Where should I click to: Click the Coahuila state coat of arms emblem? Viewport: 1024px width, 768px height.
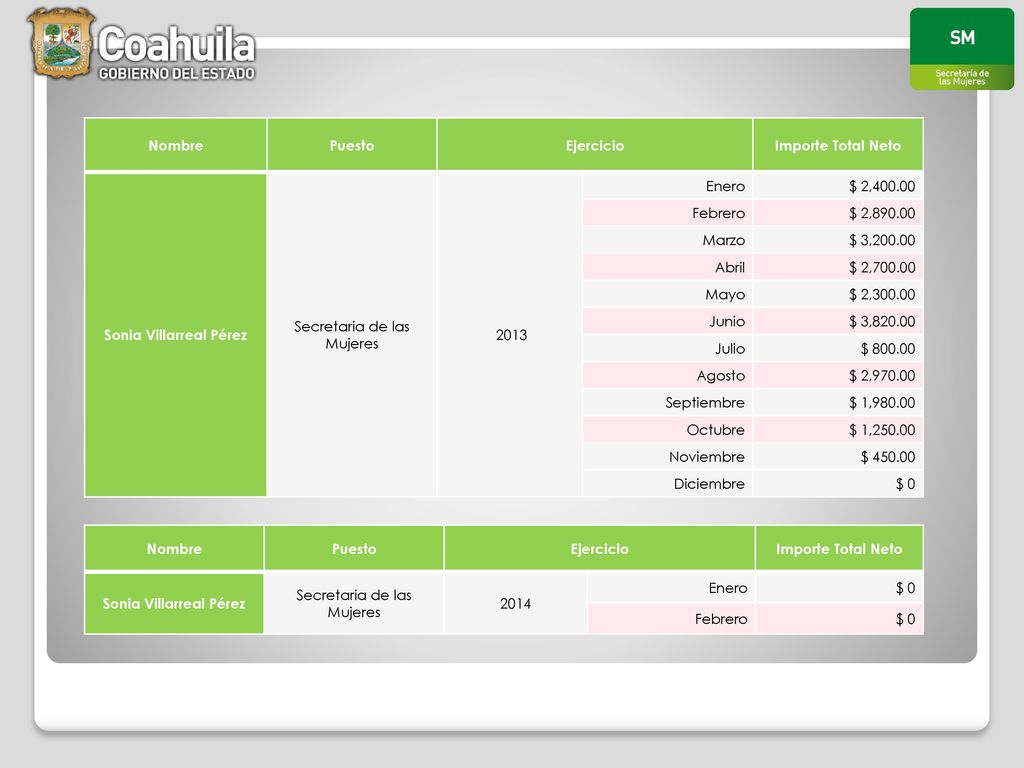[61, 43]
